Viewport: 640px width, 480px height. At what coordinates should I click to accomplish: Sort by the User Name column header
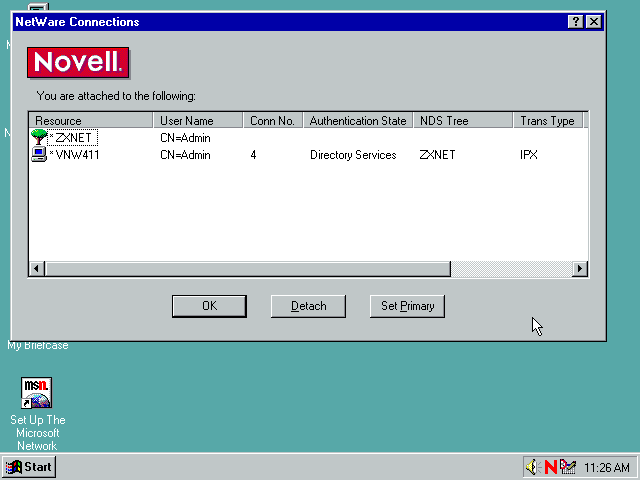pyautogui.click(x=198, y=121)
